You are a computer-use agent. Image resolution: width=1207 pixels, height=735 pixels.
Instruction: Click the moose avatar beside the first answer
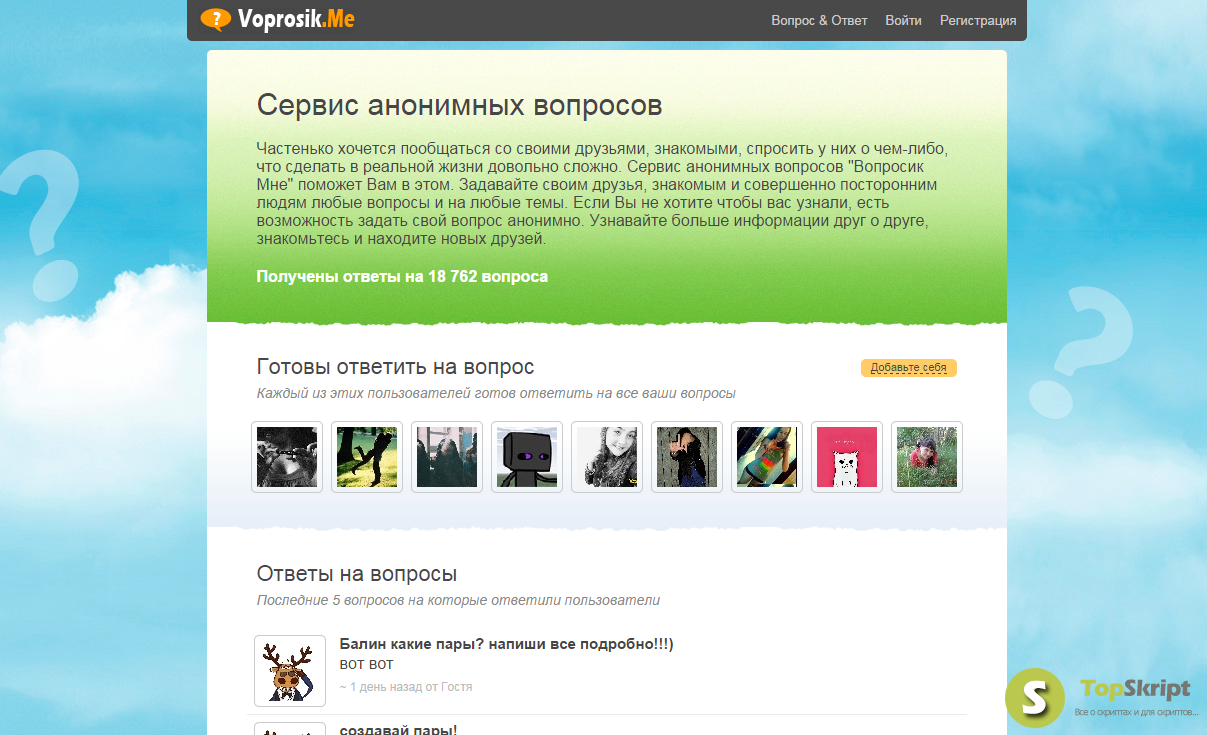[290, 671]
